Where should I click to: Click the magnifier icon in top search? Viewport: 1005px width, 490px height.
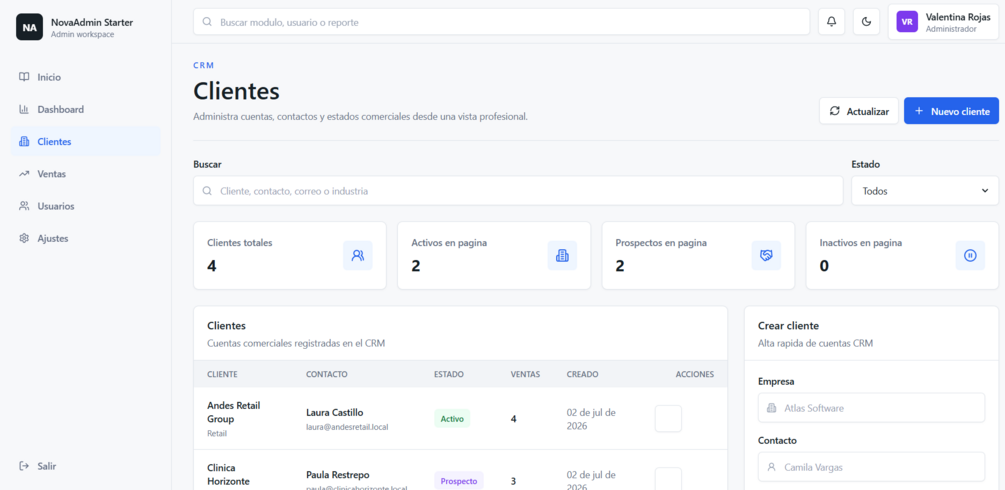(x=207, y=22)
